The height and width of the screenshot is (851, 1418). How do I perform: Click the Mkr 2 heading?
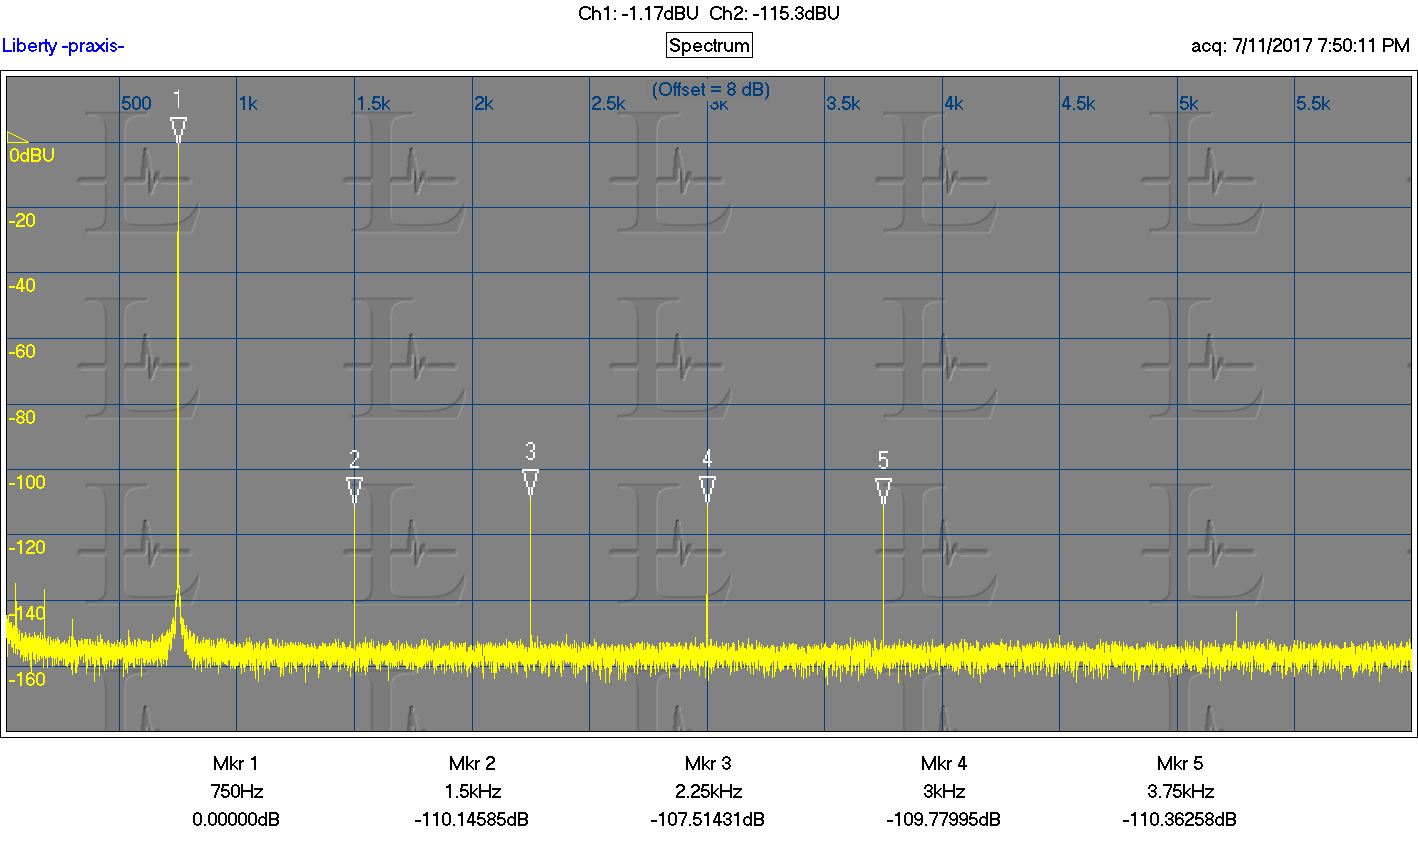pyautogui.click(x=472, y=763)
